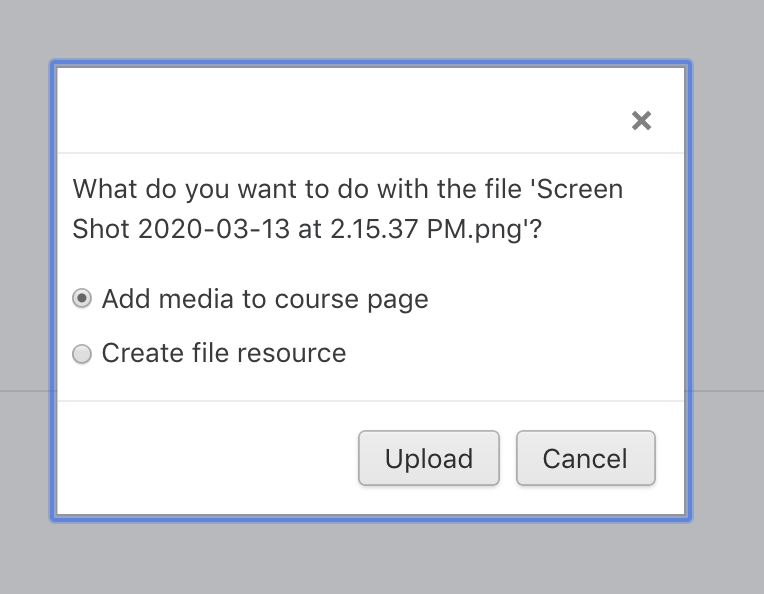Click the gray overlay right of the dialog
764x594 pixels.
(728, 292)
